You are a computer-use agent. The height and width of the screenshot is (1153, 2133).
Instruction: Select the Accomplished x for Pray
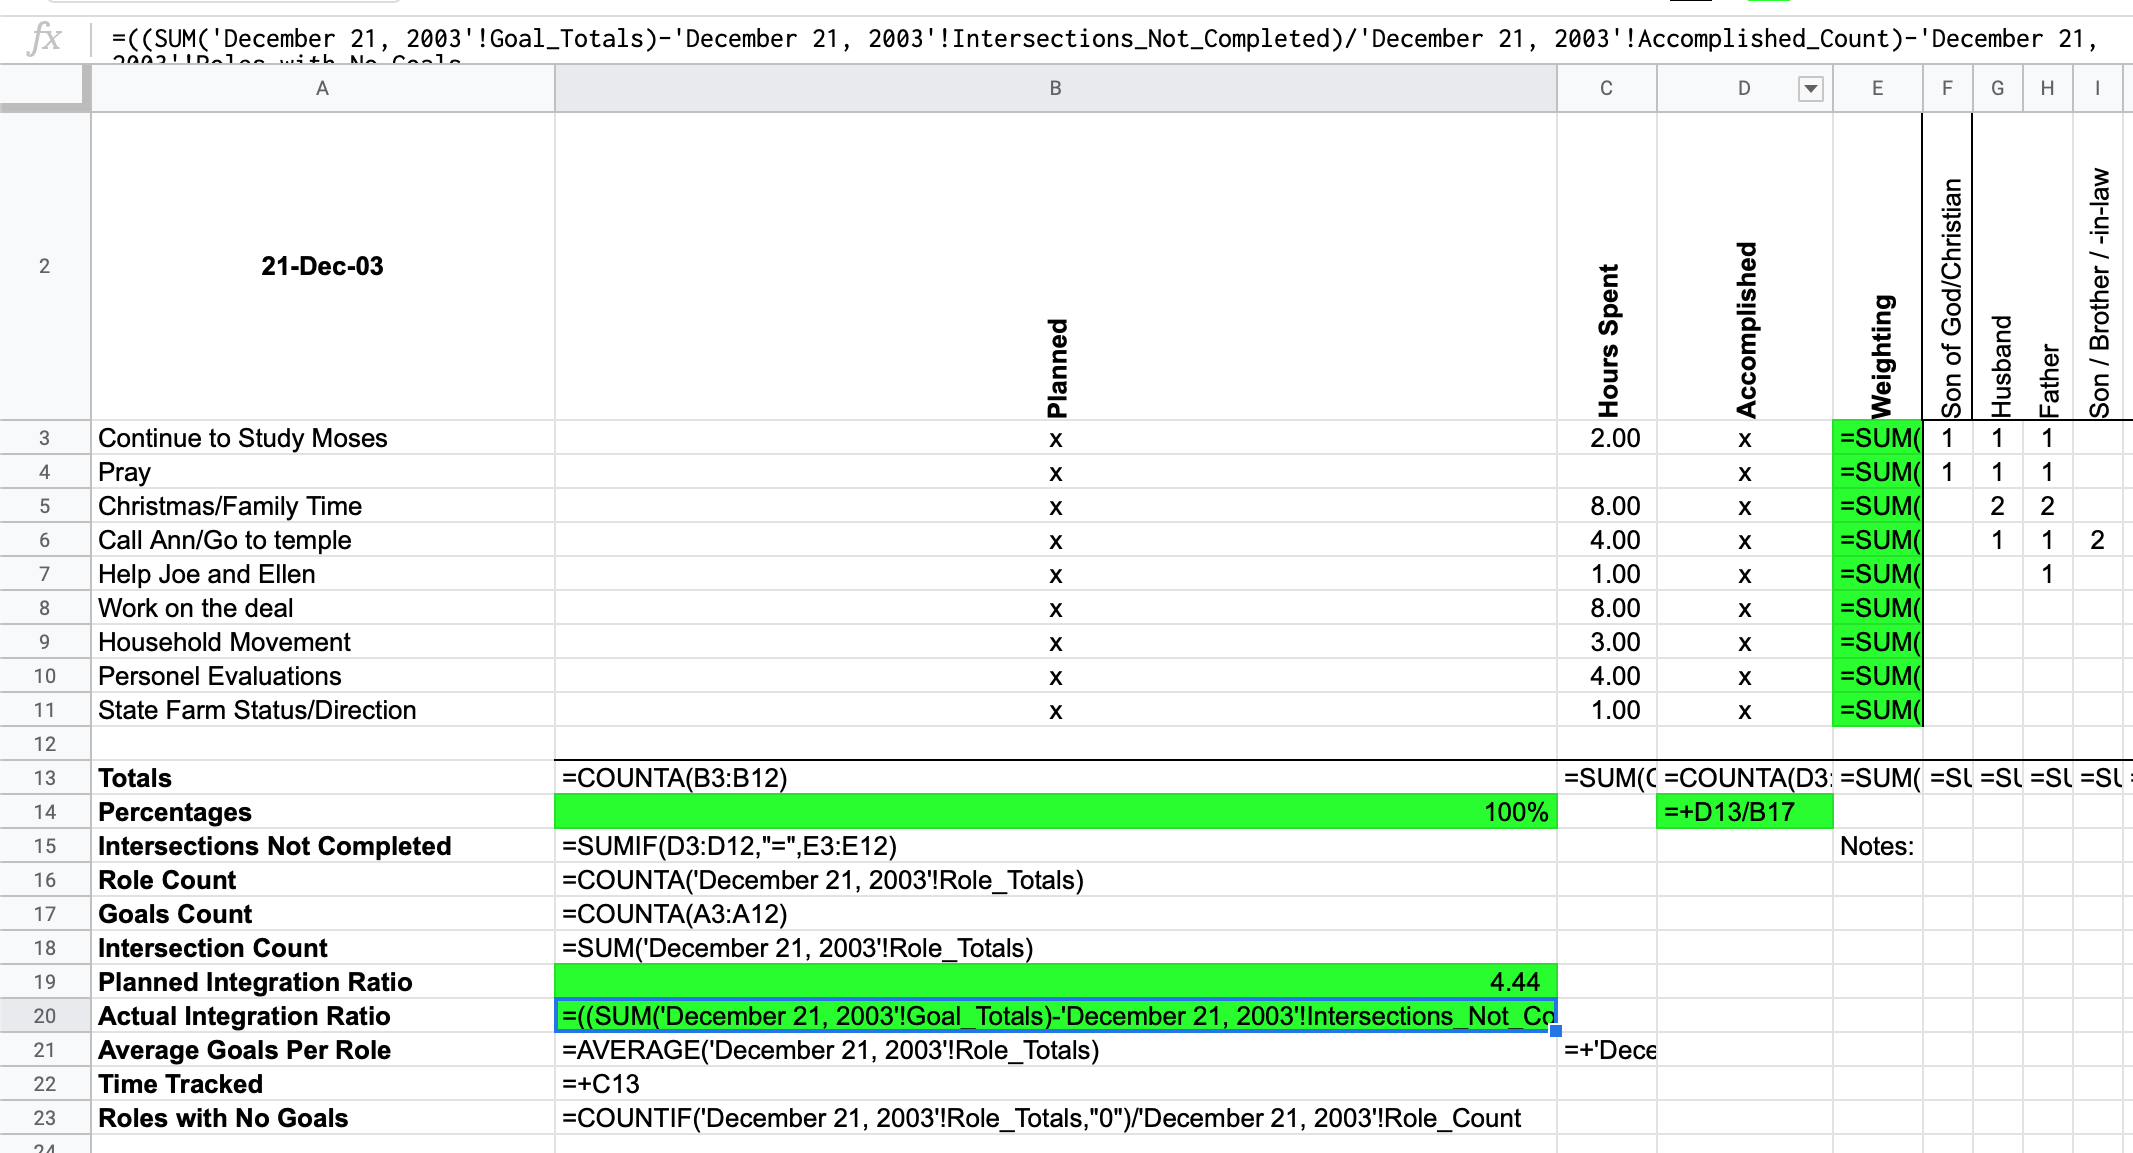coord(1744,472)
